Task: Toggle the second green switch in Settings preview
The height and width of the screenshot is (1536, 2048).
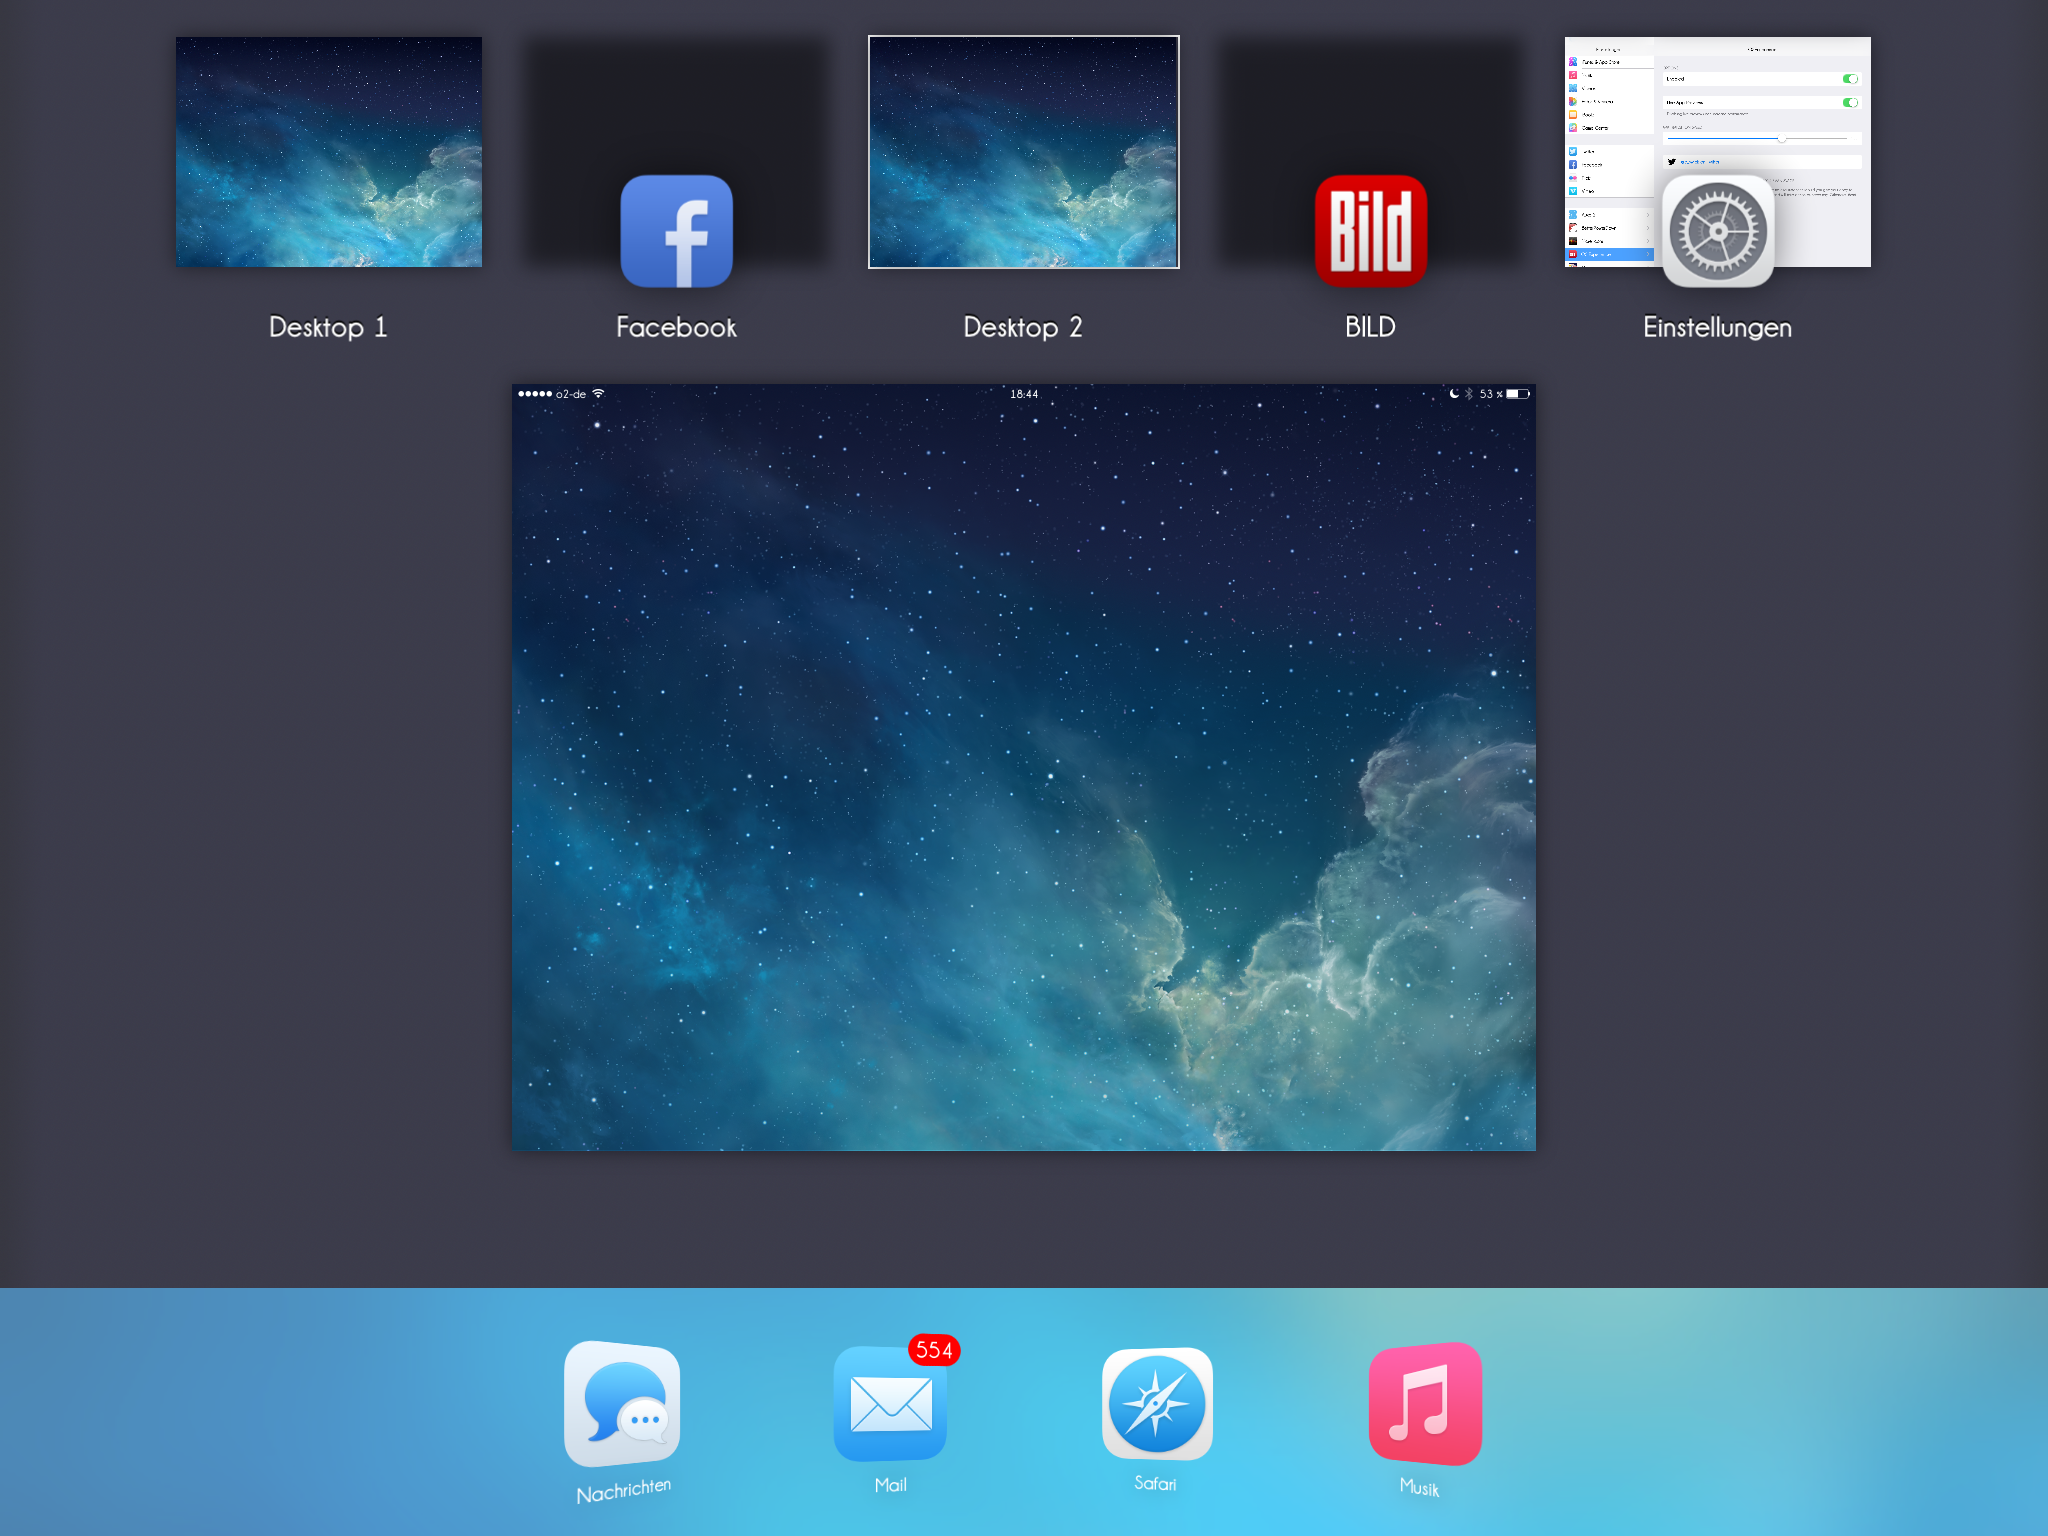Action: 1850,102
